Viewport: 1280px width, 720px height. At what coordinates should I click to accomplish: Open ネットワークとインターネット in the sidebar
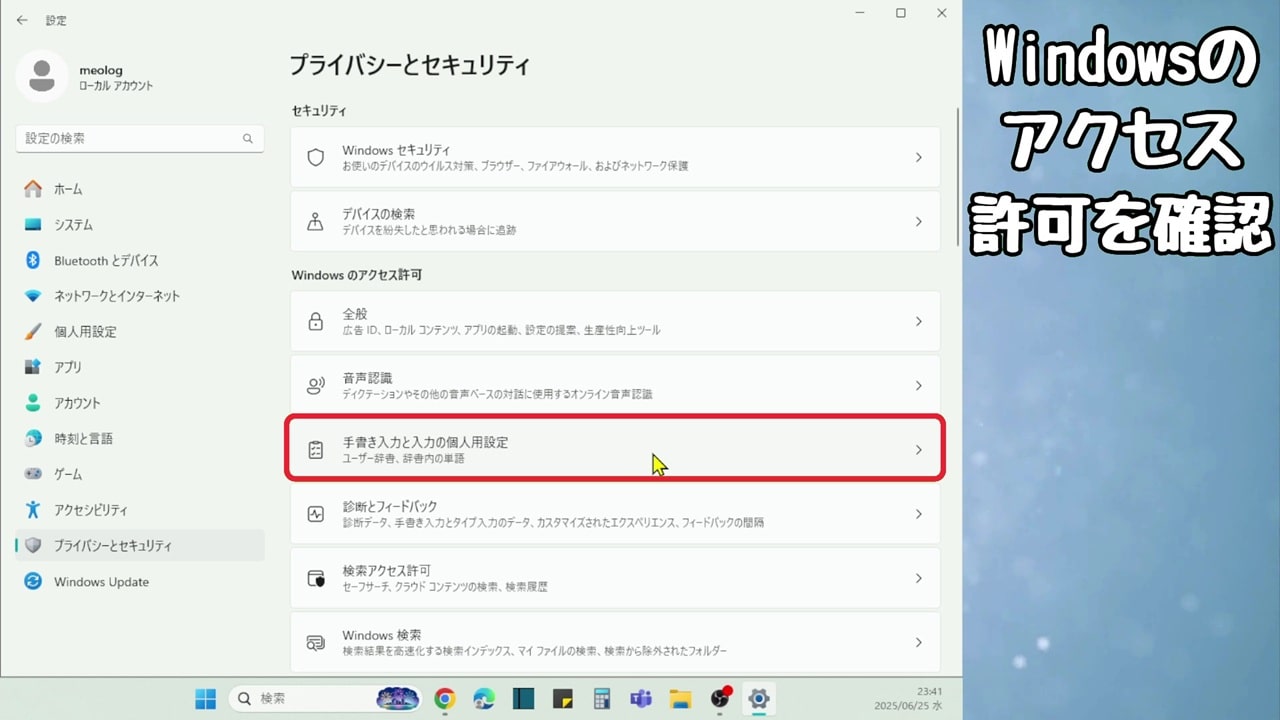pyautogui.click(x=140, y=296)
